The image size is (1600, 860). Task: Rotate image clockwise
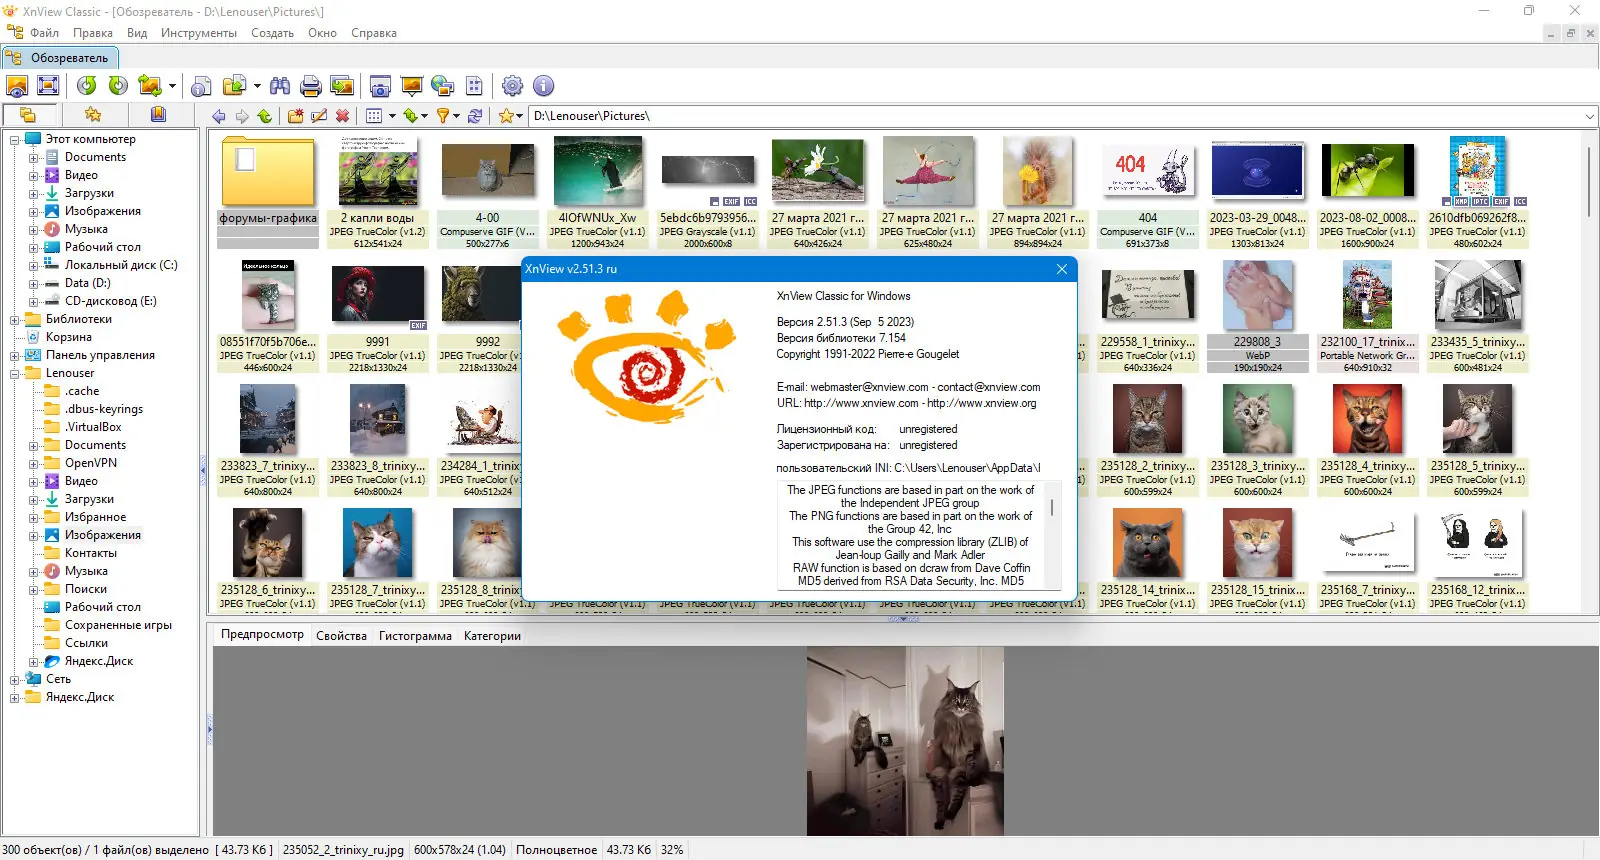(118, 86)
